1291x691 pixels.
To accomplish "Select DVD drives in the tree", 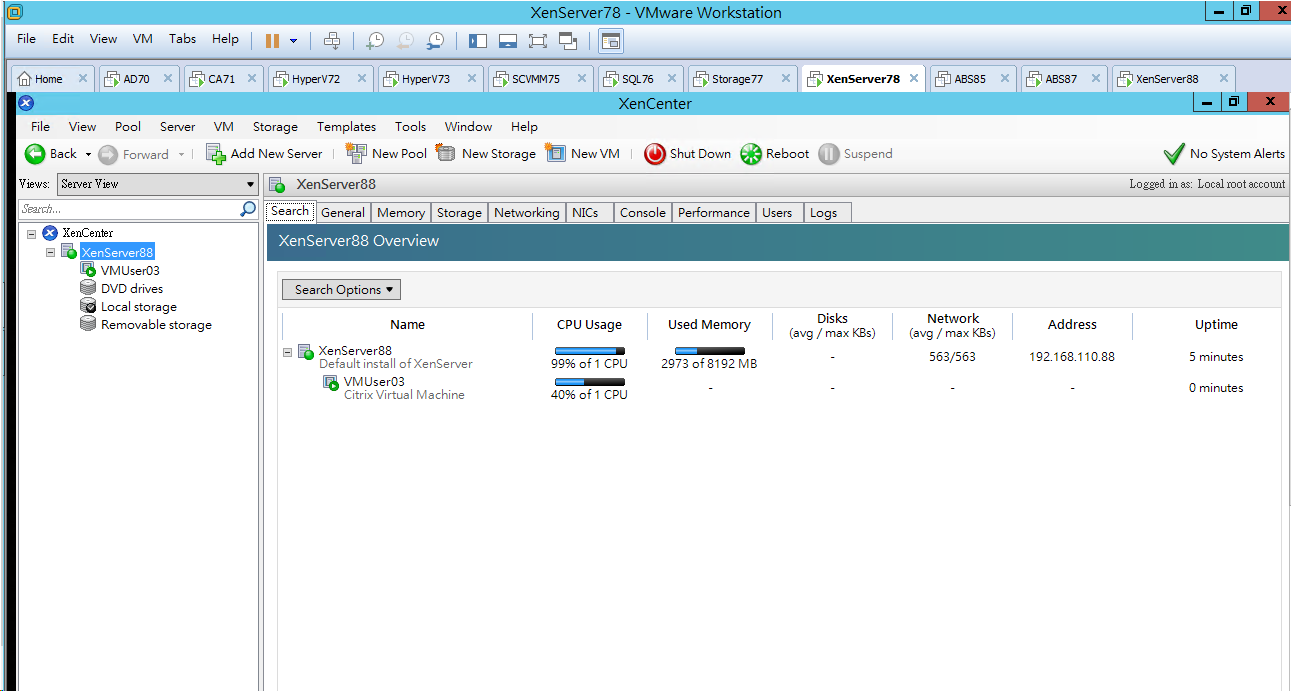I will click(132, 288).
